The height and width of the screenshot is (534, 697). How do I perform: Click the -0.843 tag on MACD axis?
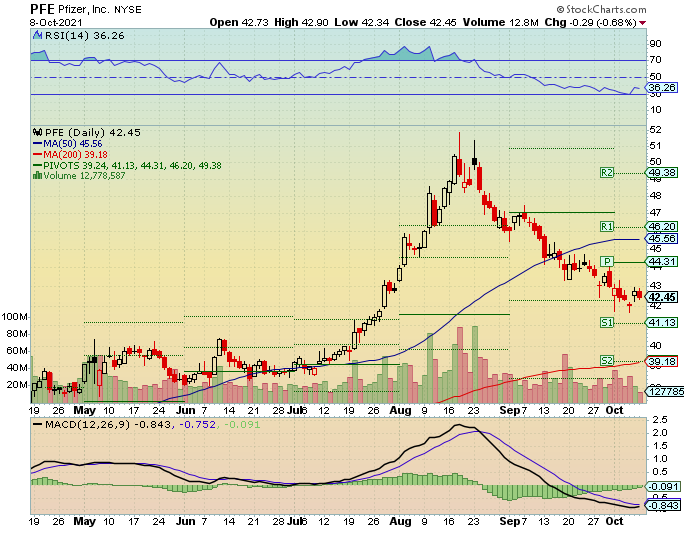click(663, 506)
